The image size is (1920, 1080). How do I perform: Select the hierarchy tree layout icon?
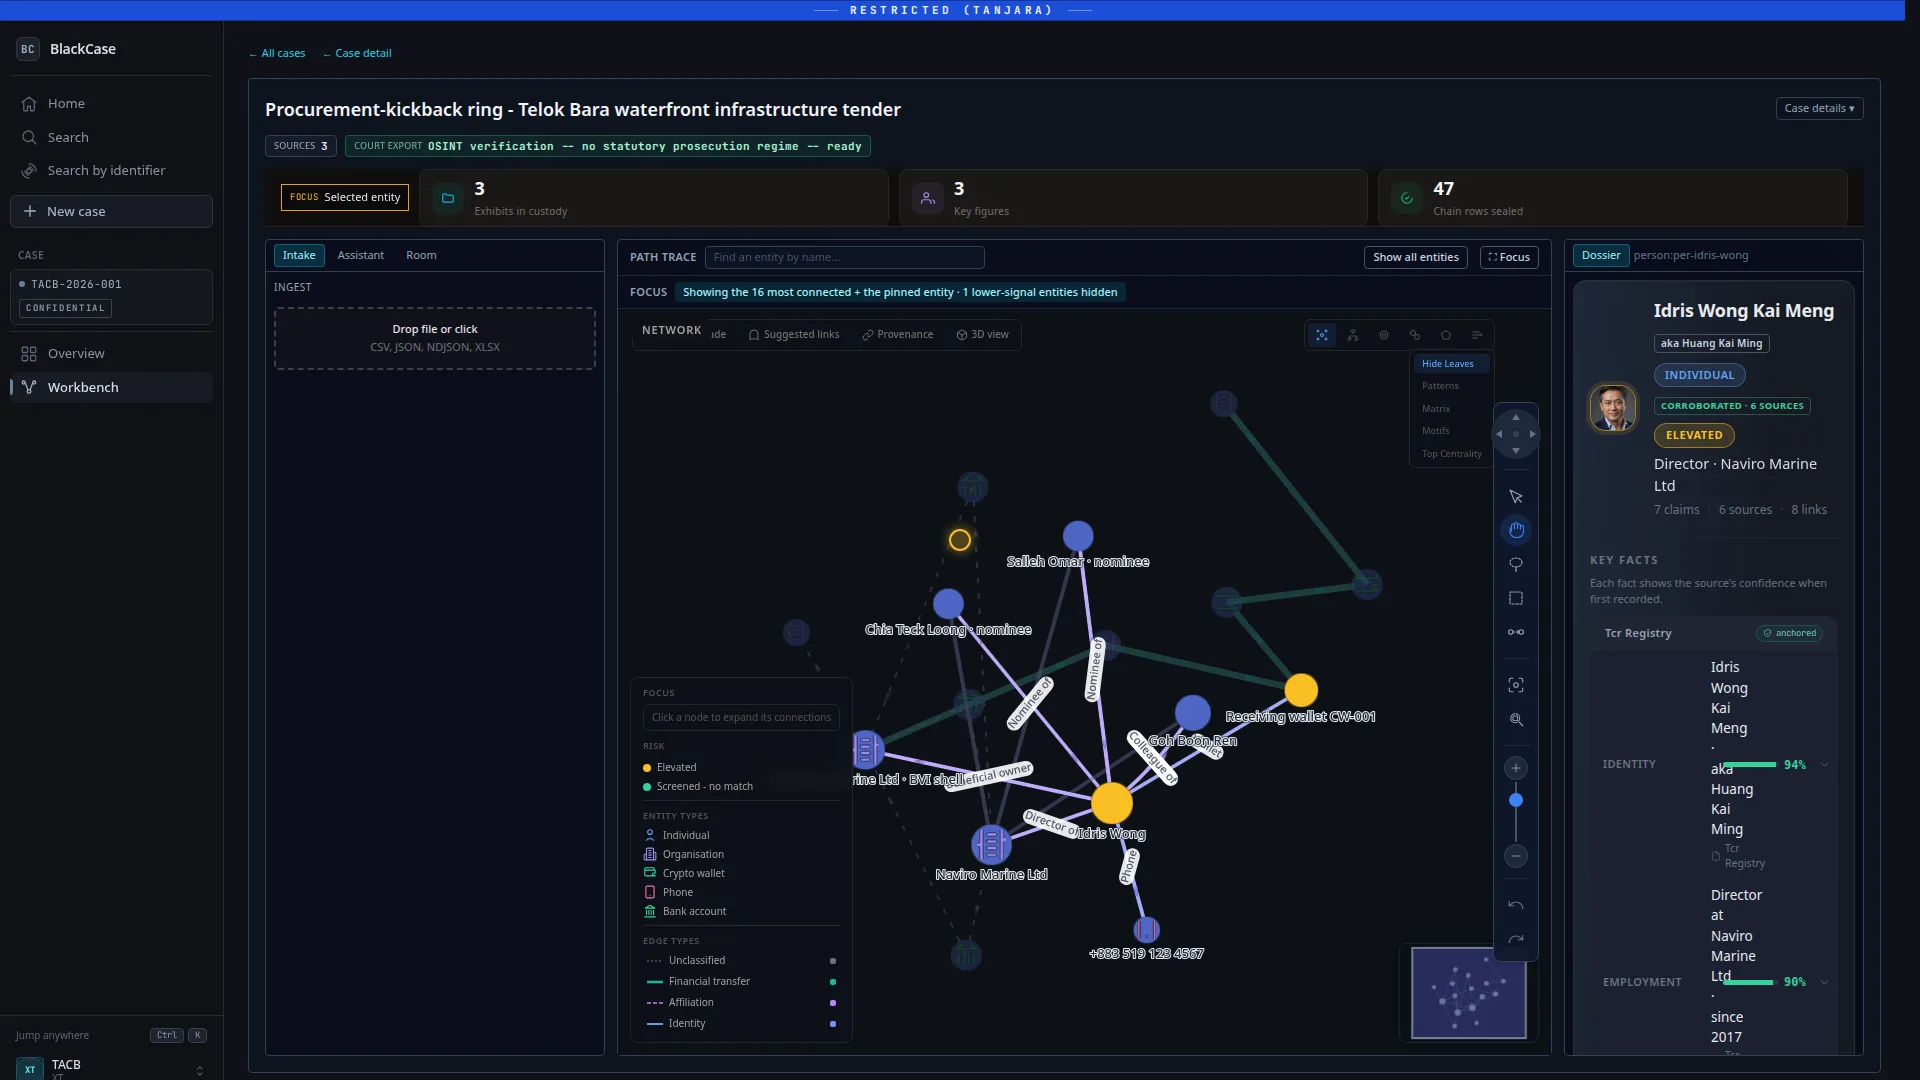(x=1353, y=335)
